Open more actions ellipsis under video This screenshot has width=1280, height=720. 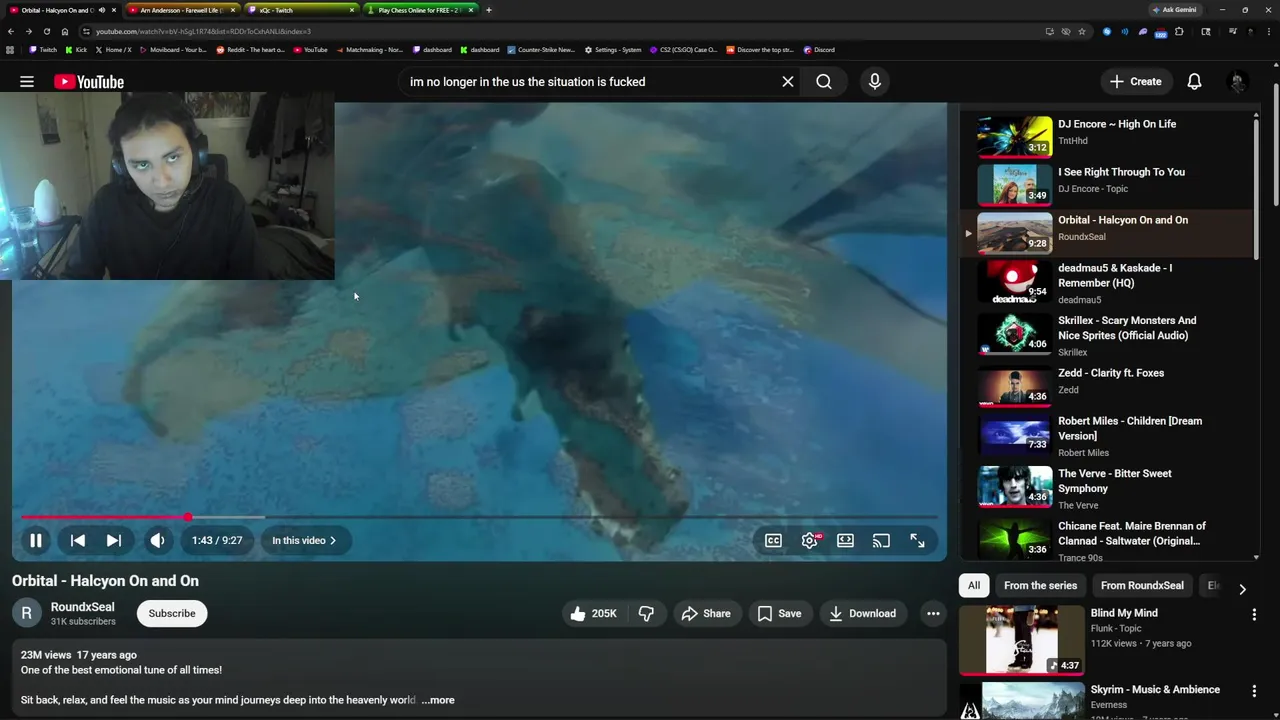[933, 613]
